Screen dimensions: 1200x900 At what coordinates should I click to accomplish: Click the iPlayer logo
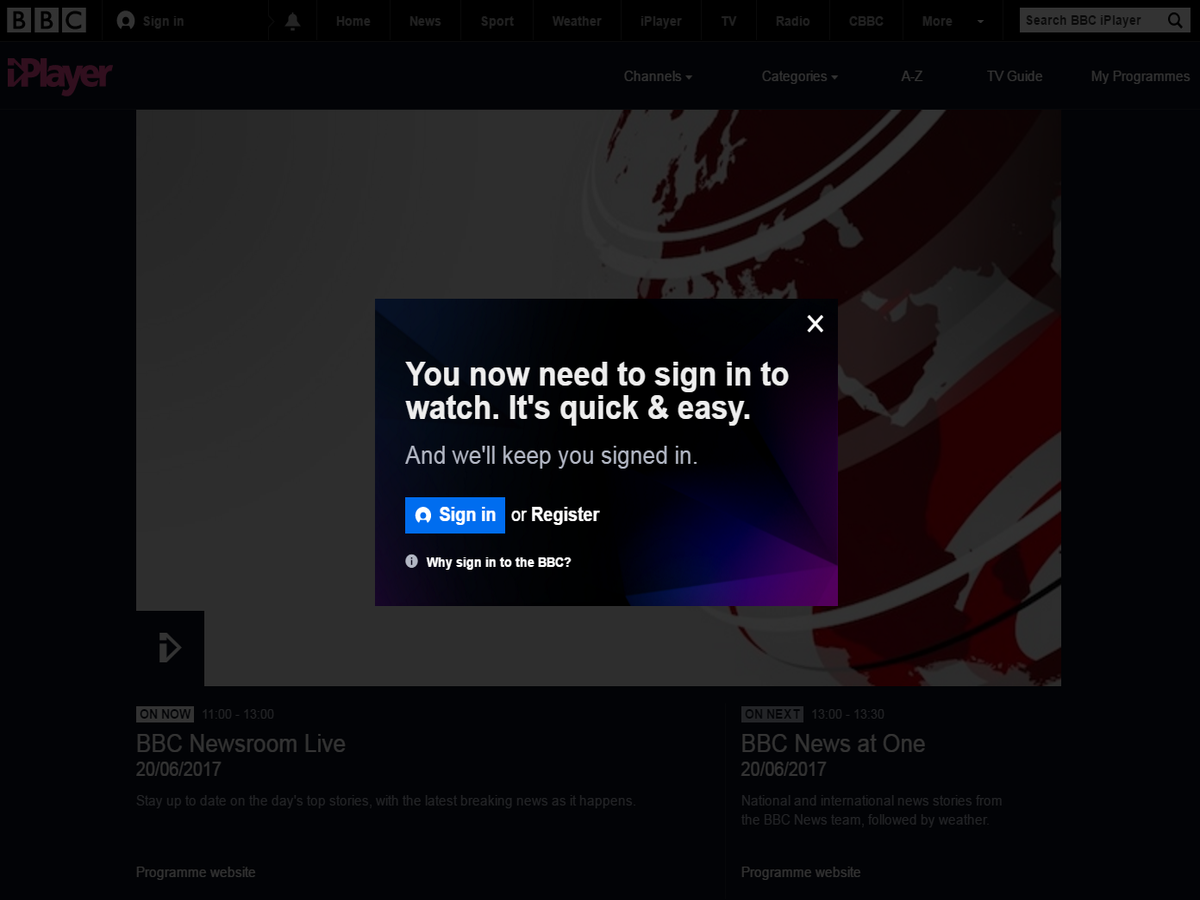pyautogui.click(x=60, y=76)
